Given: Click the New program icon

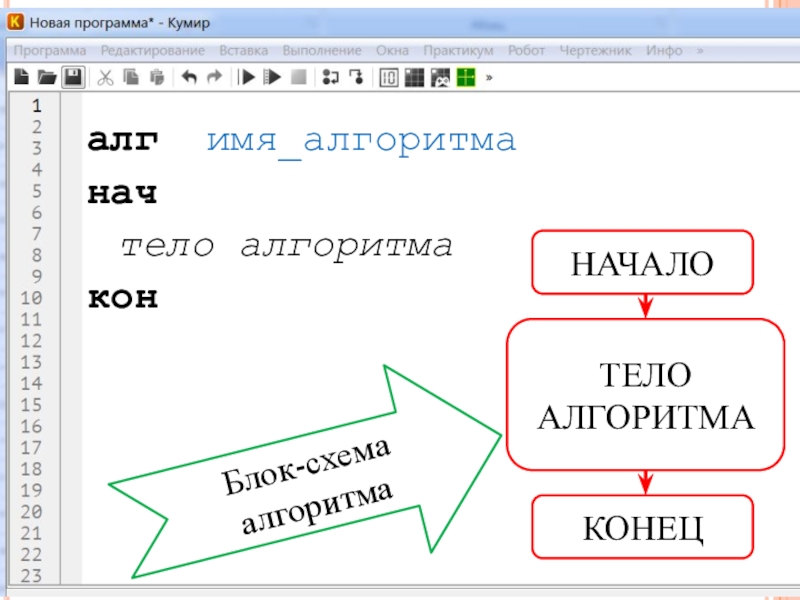Looking at the screenshot, I should click(x=21, y=77).
